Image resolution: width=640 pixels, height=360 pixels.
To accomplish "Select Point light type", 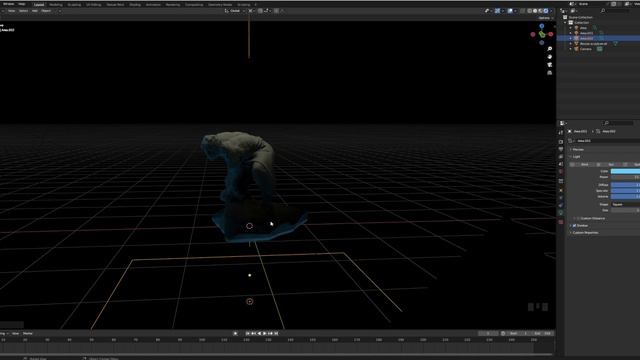I will tap(582, 164).
